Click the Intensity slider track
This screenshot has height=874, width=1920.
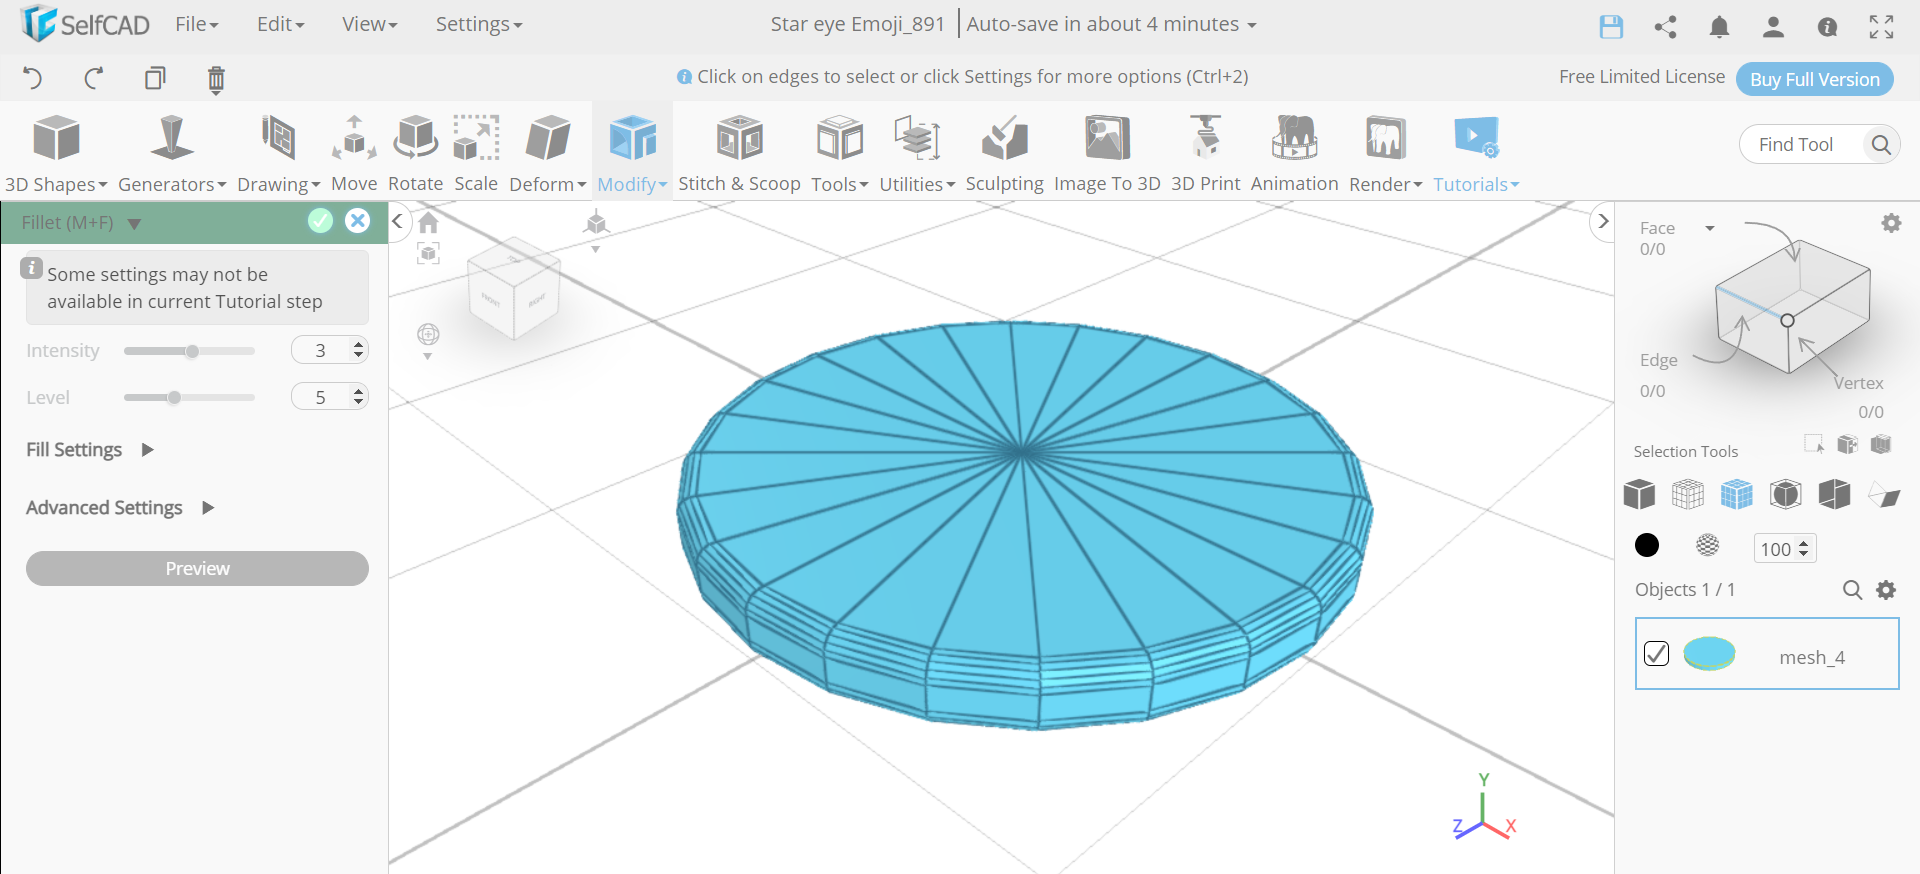click(189, 351)
